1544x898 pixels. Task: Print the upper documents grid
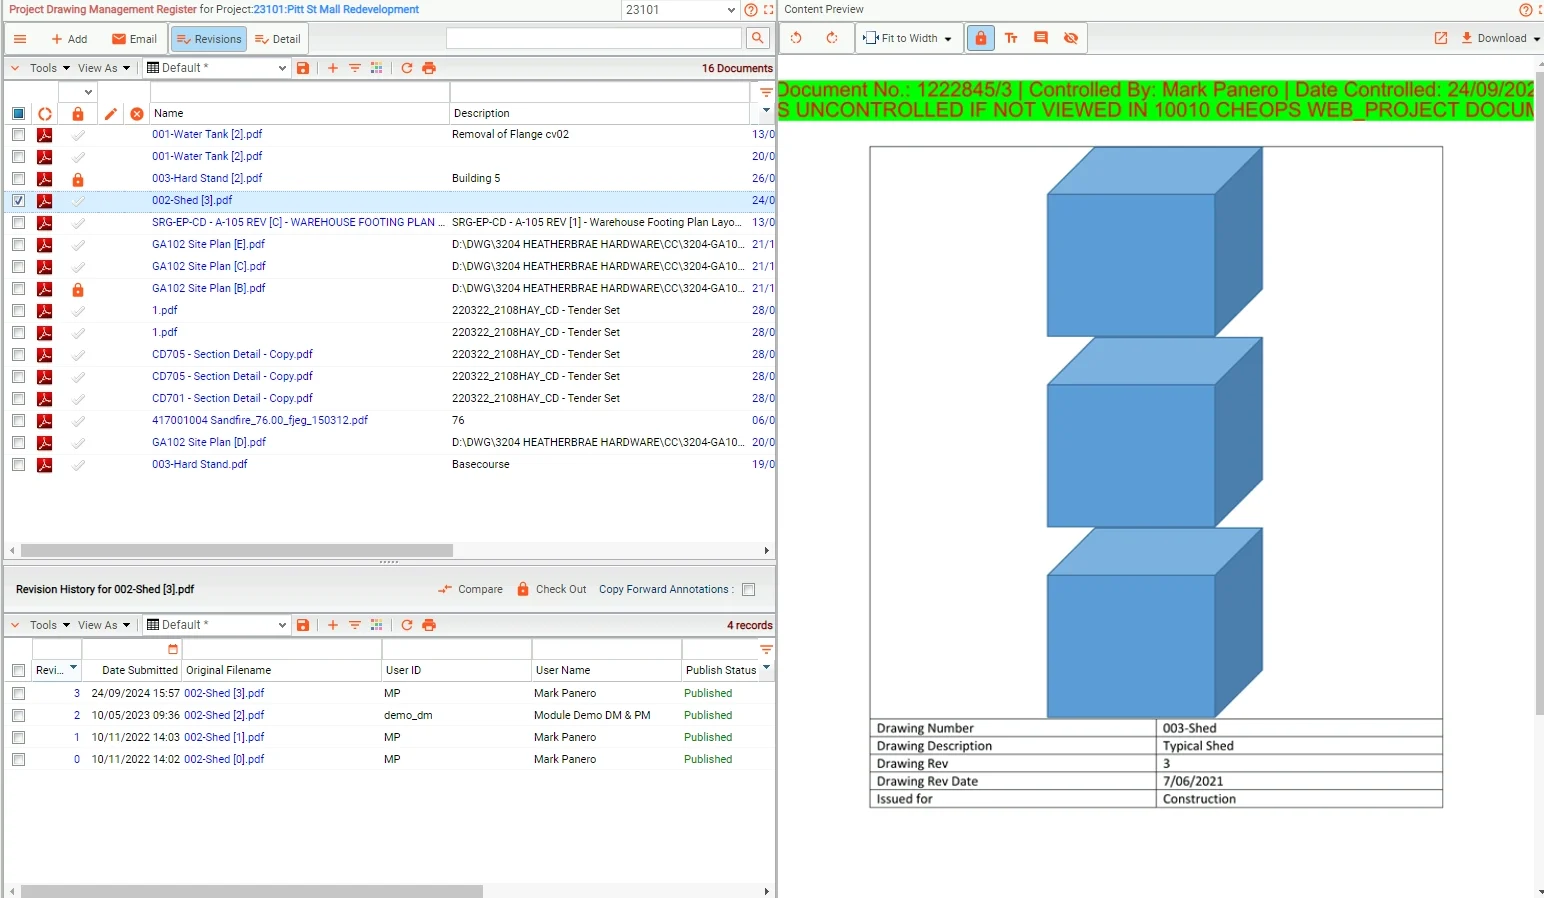(429, 68)
